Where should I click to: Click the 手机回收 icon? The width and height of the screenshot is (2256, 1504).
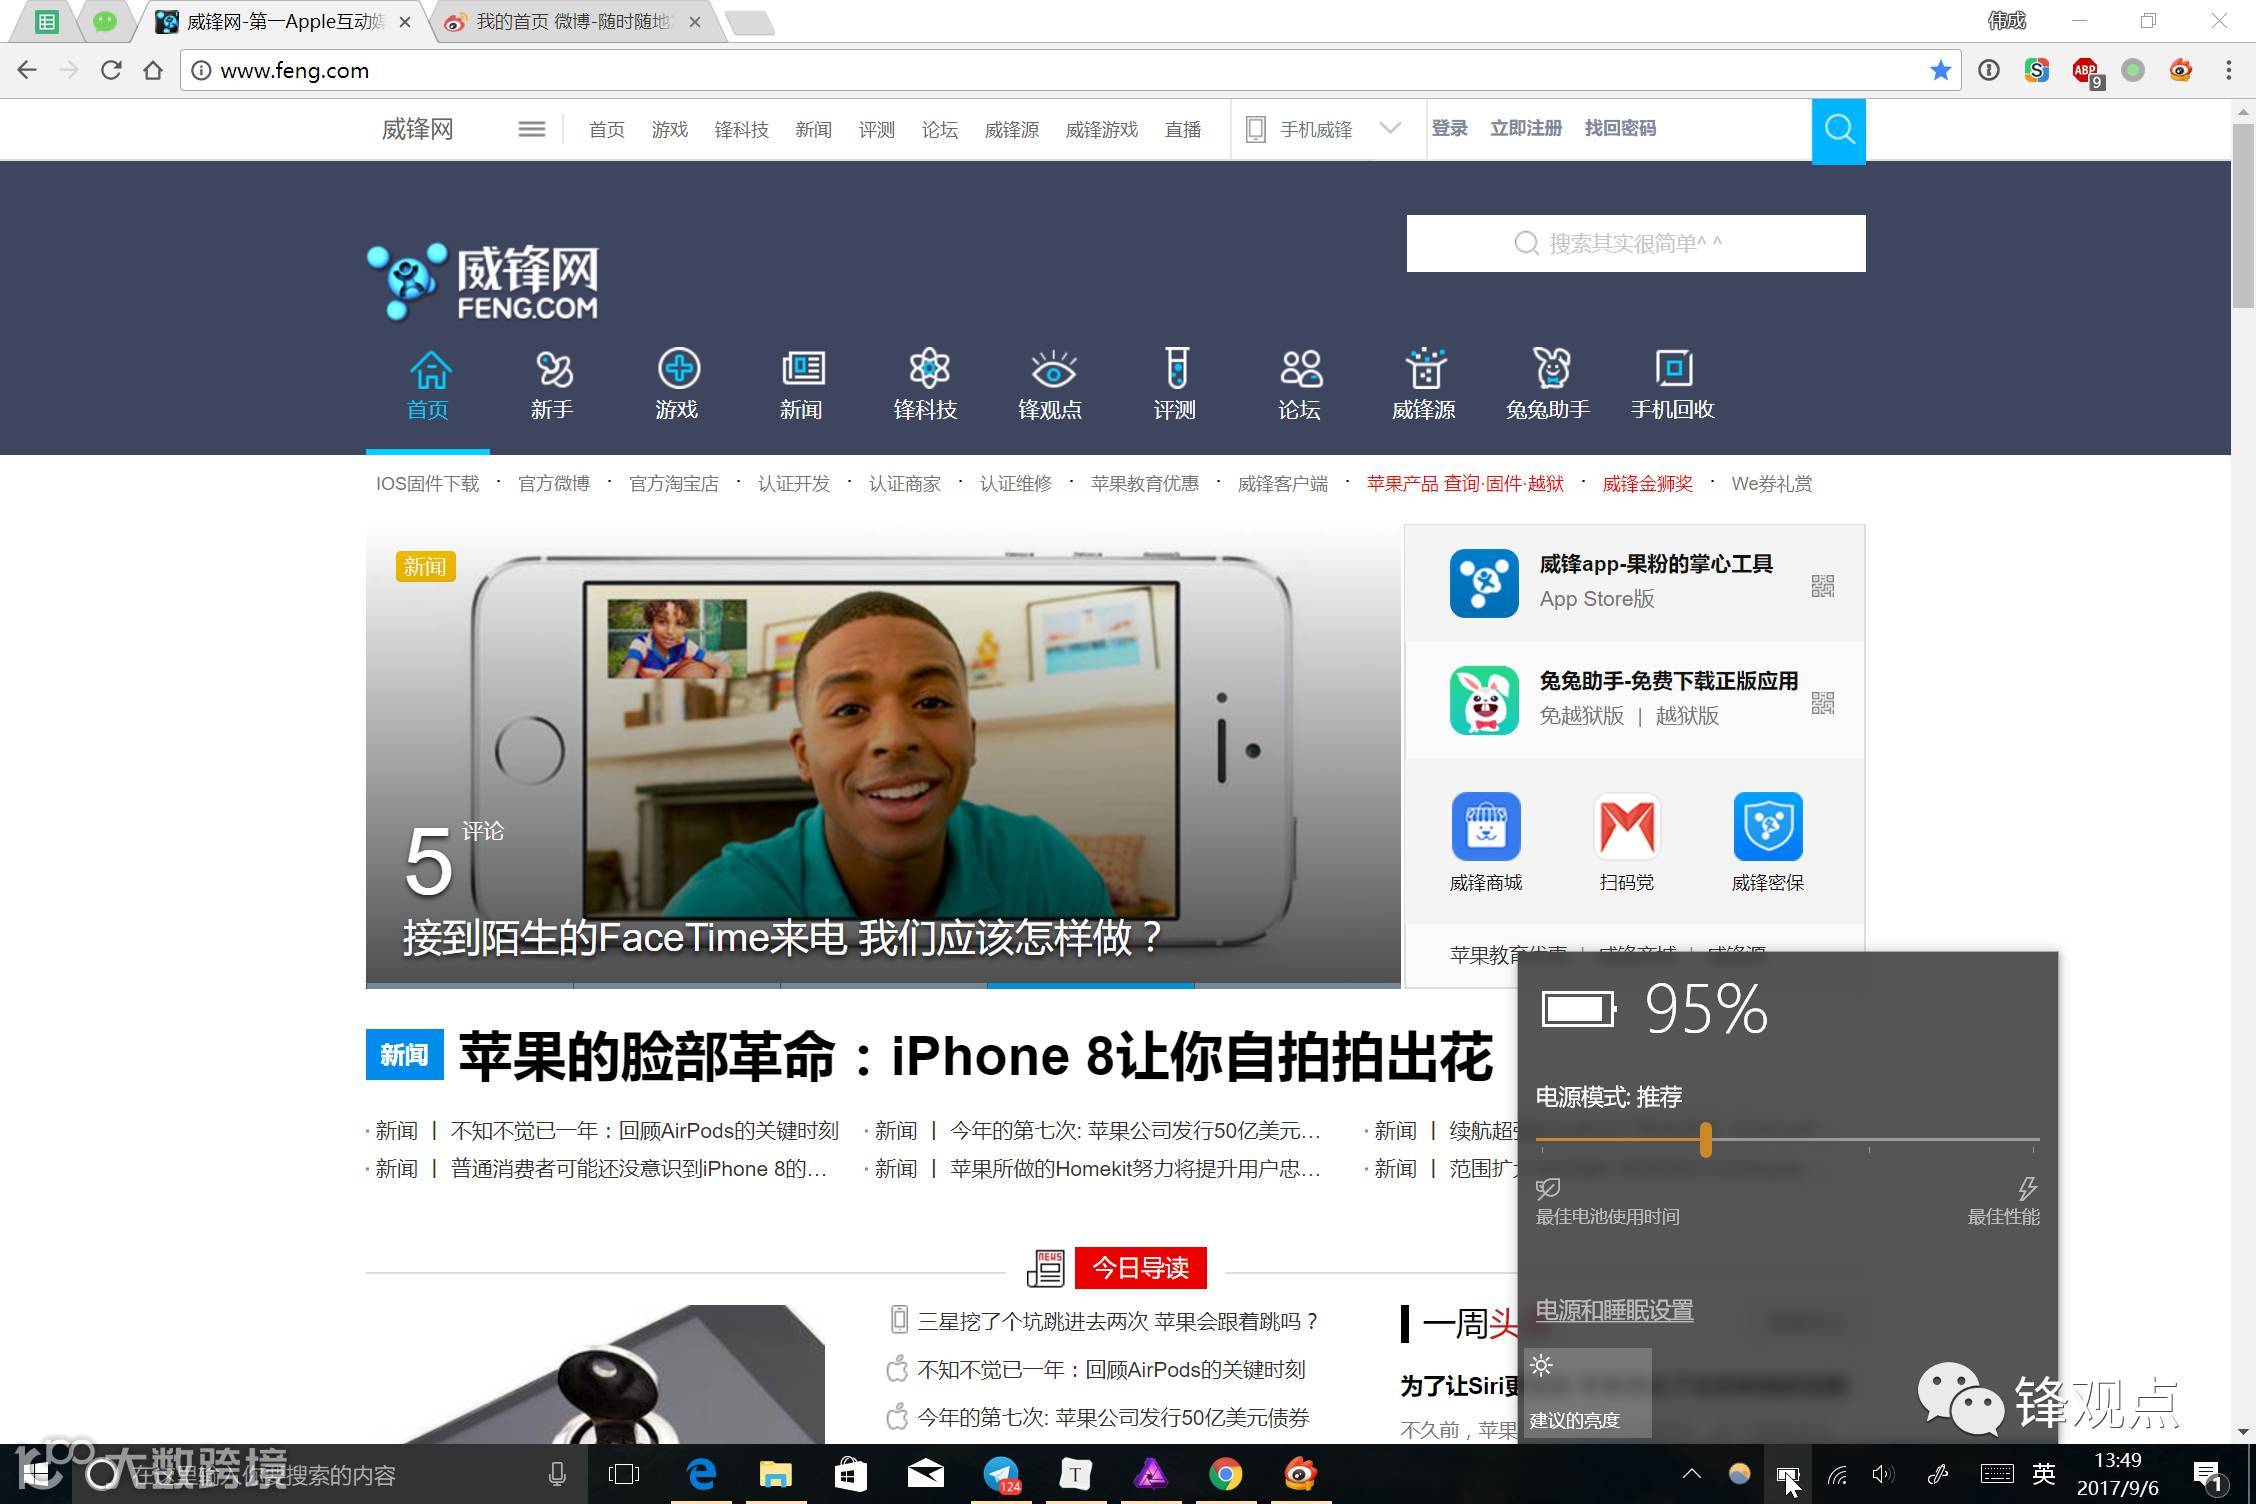(1673, 369)
